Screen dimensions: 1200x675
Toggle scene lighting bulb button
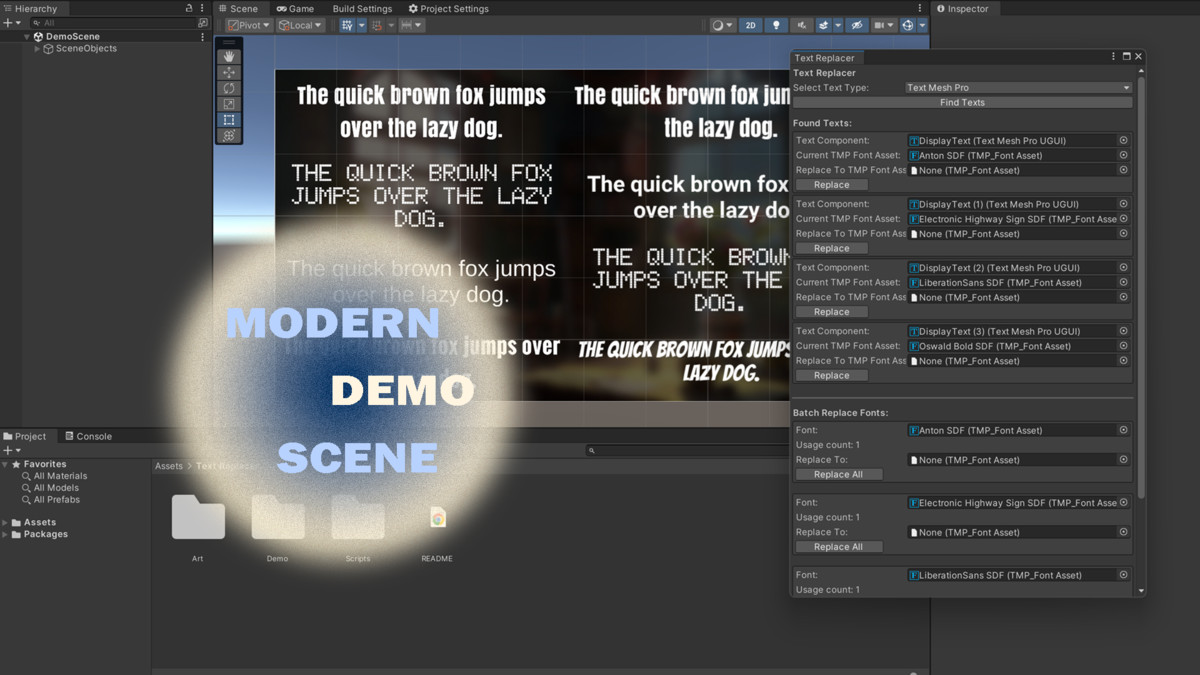[x=776, y=25]
